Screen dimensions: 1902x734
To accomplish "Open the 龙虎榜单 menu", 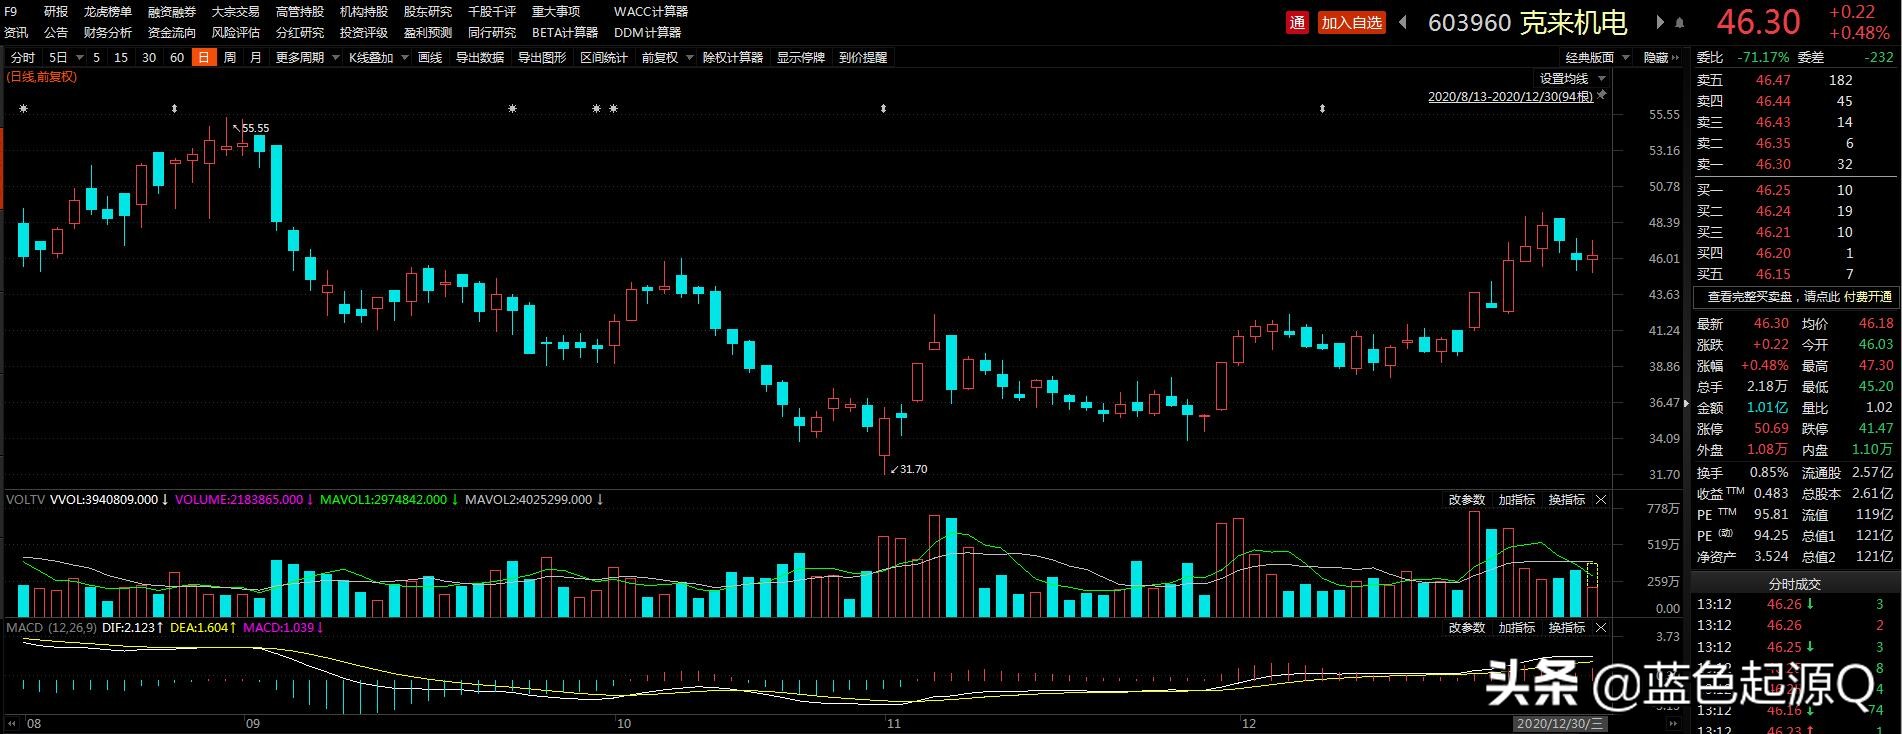I will click(x=108, y=12).
